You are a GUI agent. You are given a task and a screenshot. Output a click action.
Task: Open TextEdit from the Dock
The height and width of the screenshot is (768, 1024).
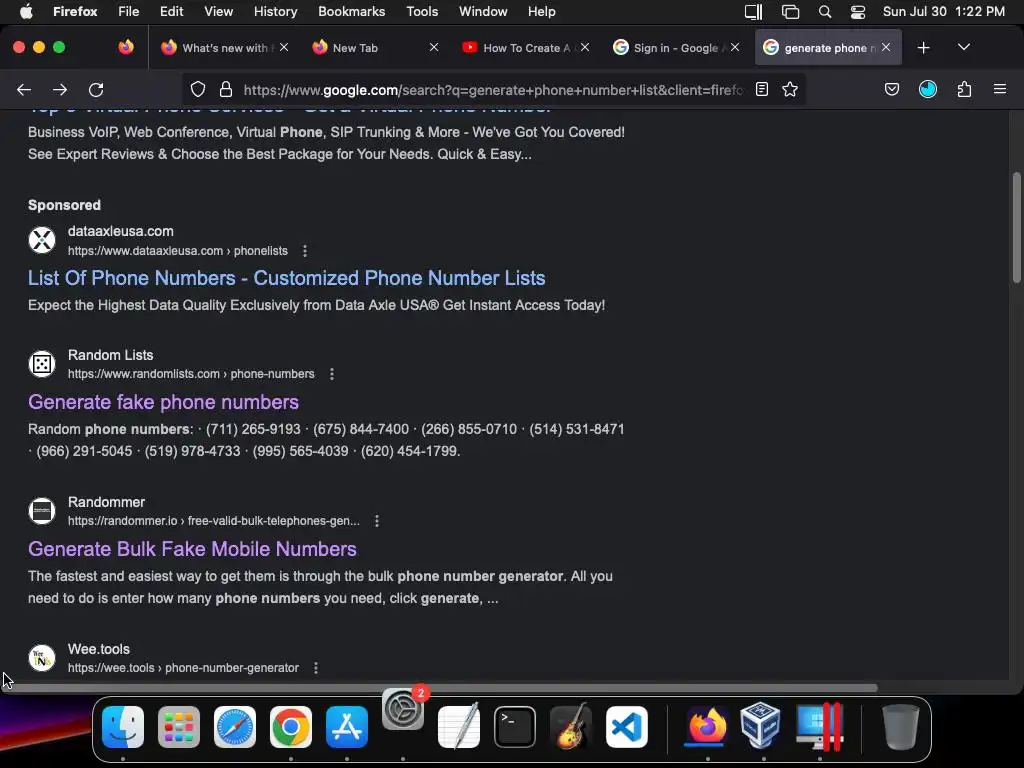[458, 726]
